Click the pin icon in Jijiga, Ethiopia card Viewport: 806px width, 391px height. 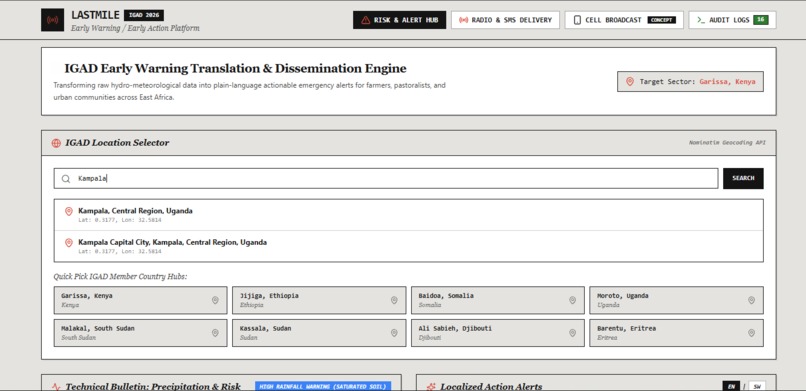(x=394, y=300)
